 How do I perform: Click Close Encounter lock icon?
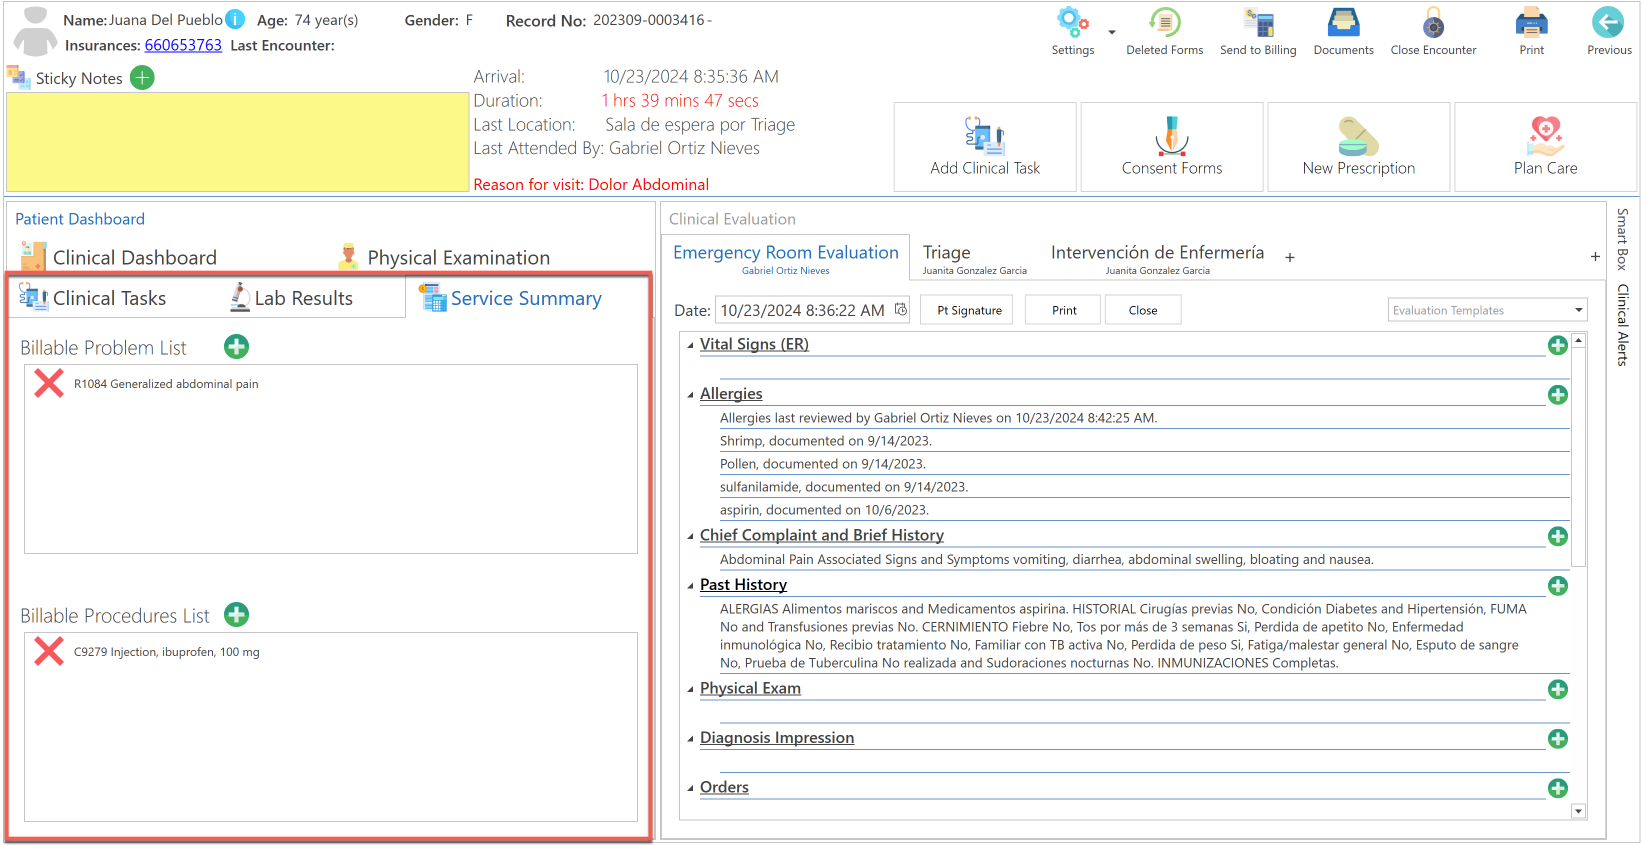(1433, 23)
